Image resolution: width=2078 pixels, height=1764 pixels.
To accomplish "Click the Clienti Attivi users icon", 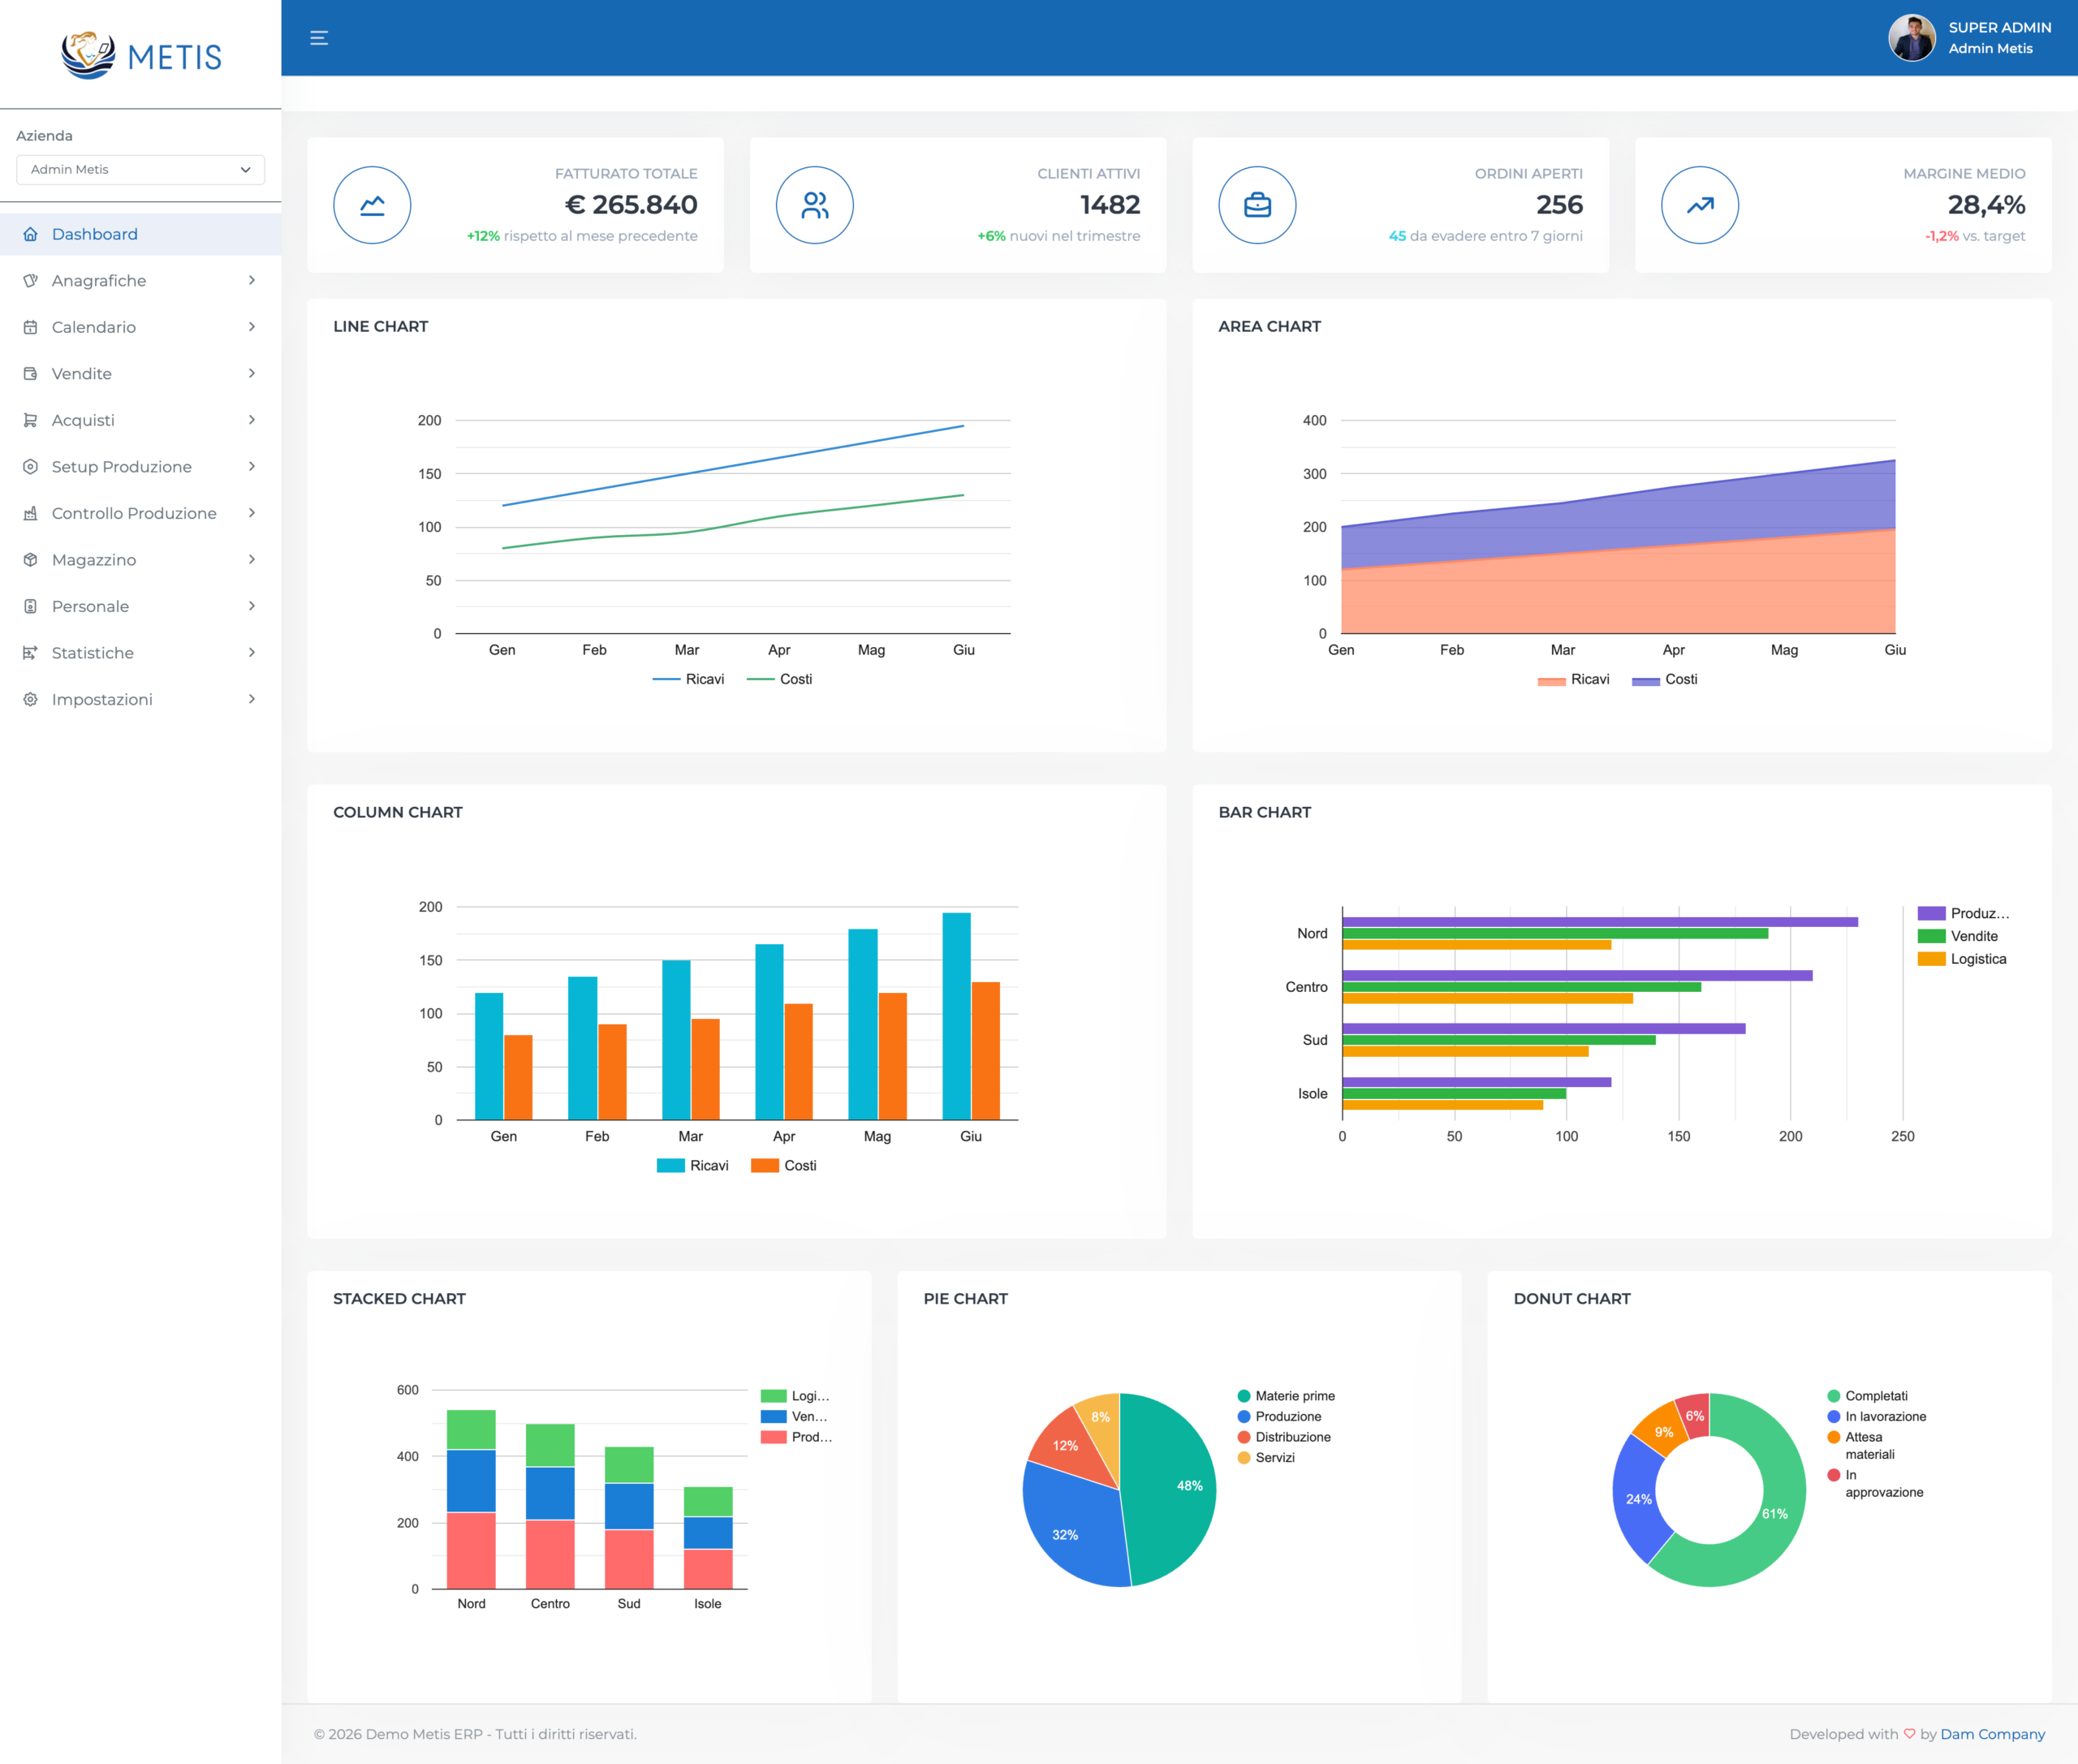I will tap(814, 205).
